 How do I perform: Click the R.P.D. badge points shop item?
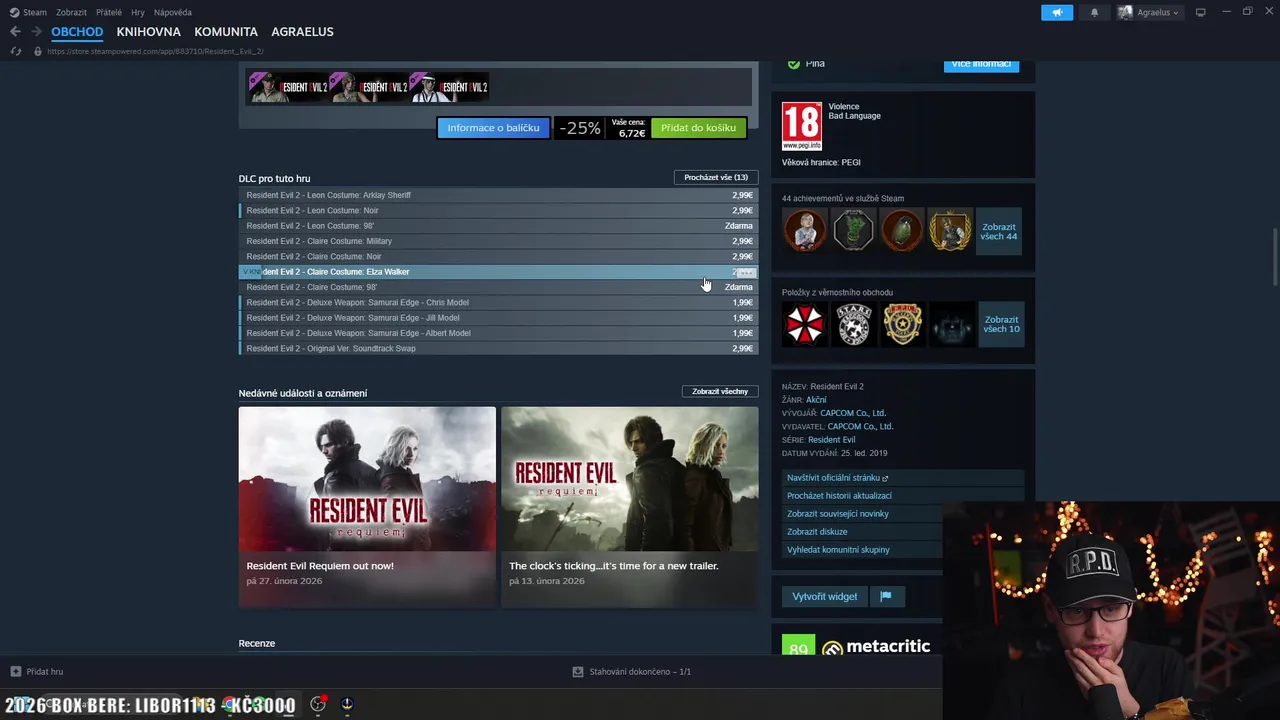coord(901,324)
